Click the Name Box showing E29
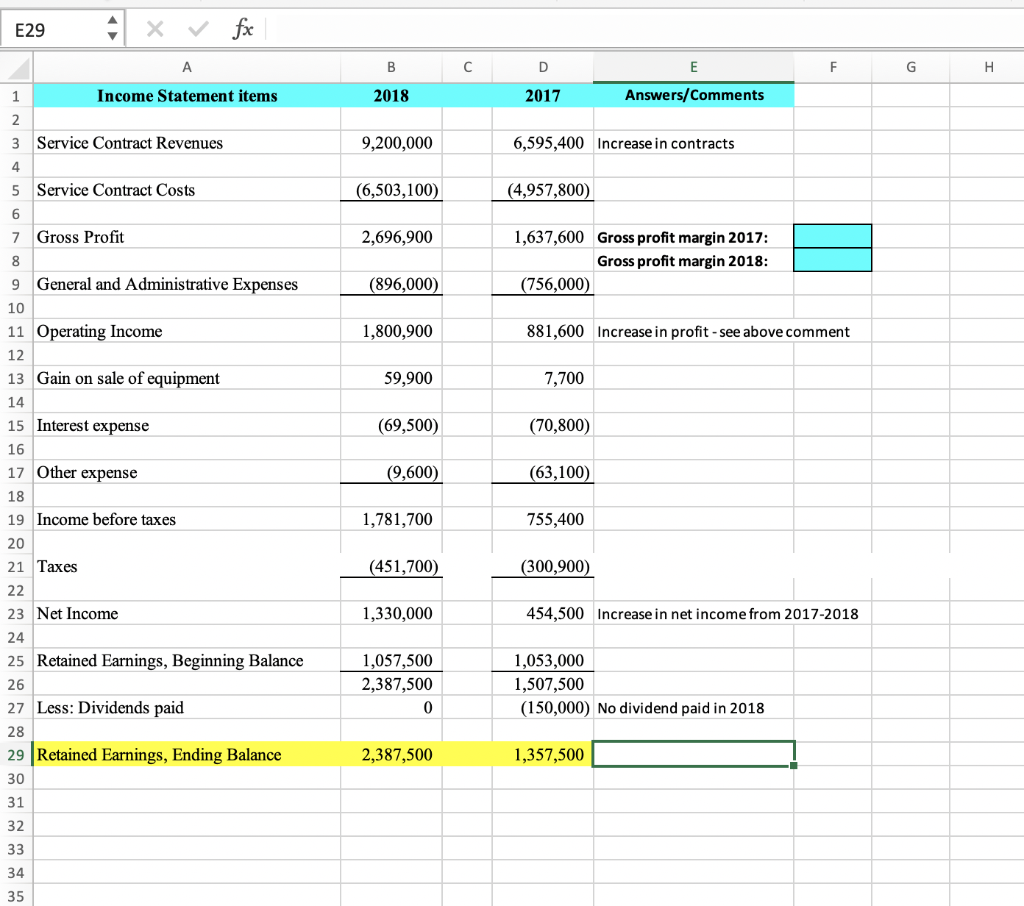The width and height of the screenshot is (1024, 906). (x=50, y=31)
